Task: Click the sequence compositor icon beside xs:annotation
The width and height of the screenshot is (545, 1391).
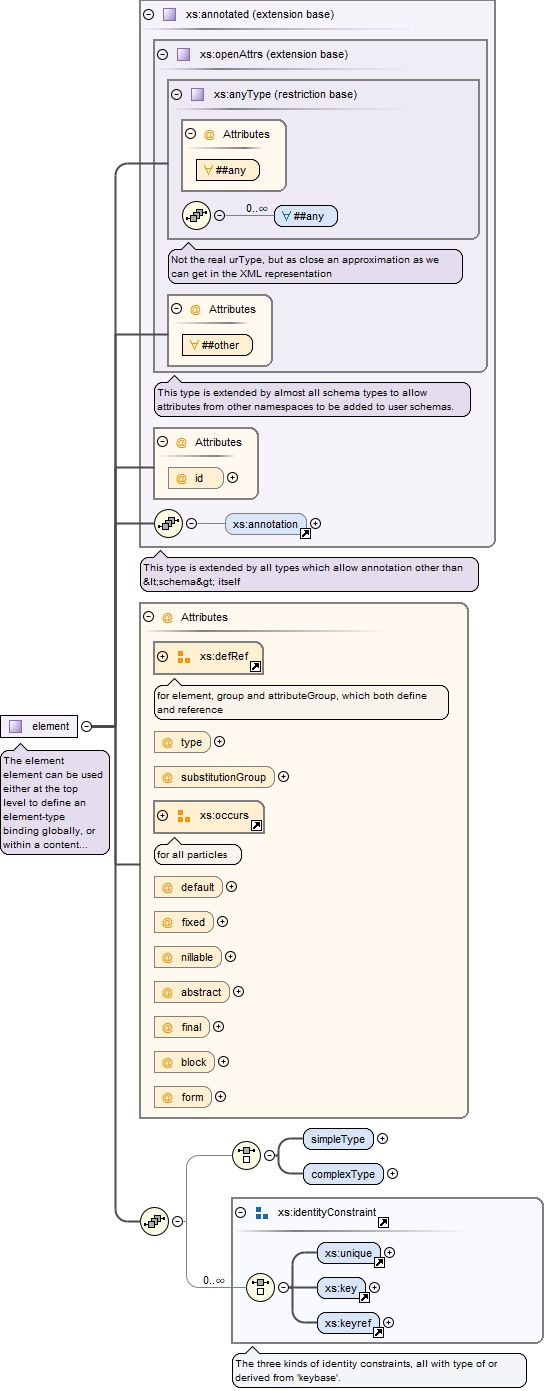Action: [x=168, y=523]
